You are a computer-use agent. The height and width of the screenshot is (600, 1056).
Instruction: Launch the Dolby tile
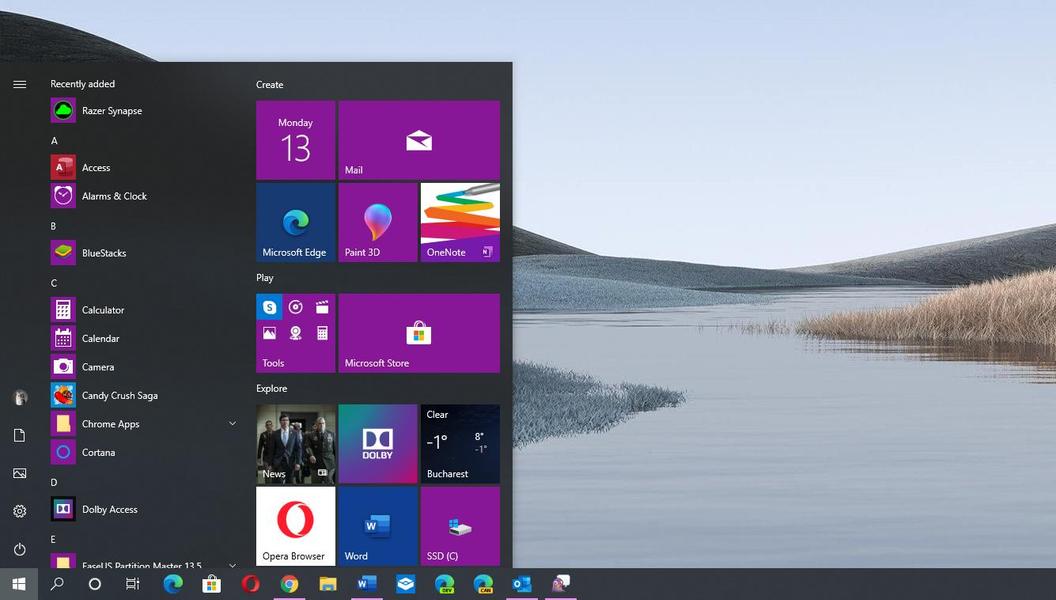coord(378,444)
